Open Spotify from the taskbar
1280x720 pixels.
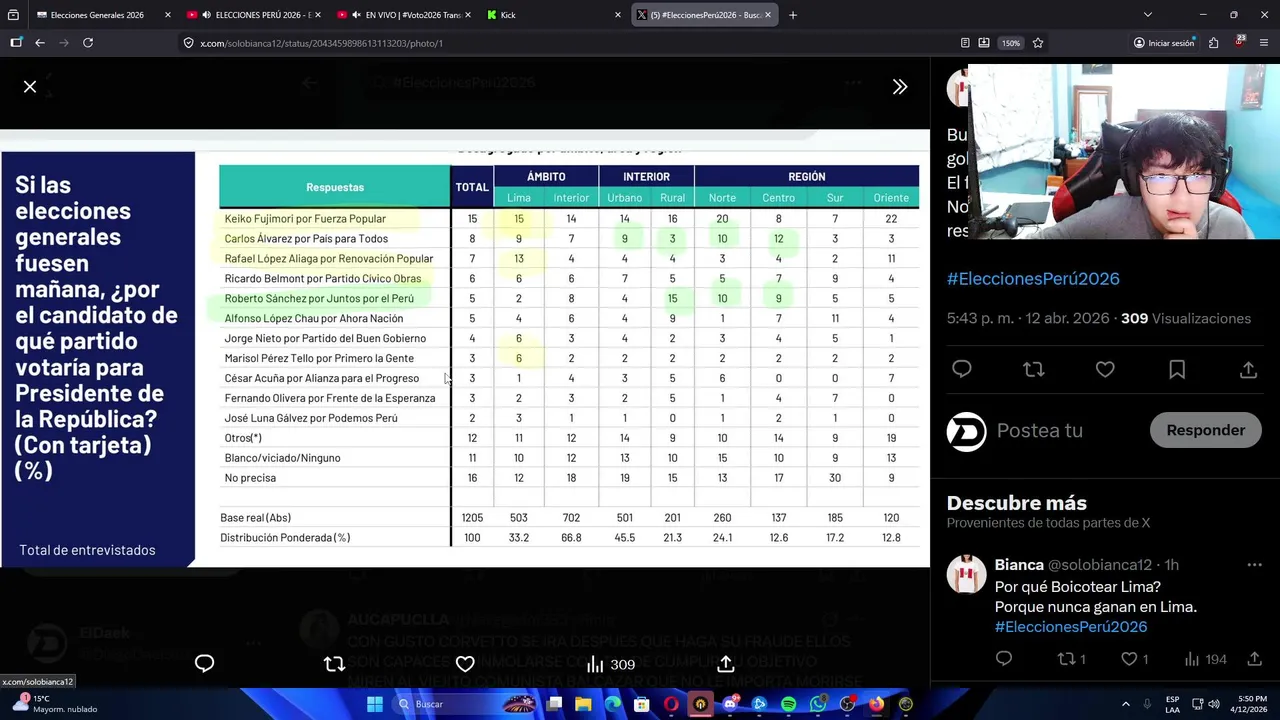pos(788,704)
